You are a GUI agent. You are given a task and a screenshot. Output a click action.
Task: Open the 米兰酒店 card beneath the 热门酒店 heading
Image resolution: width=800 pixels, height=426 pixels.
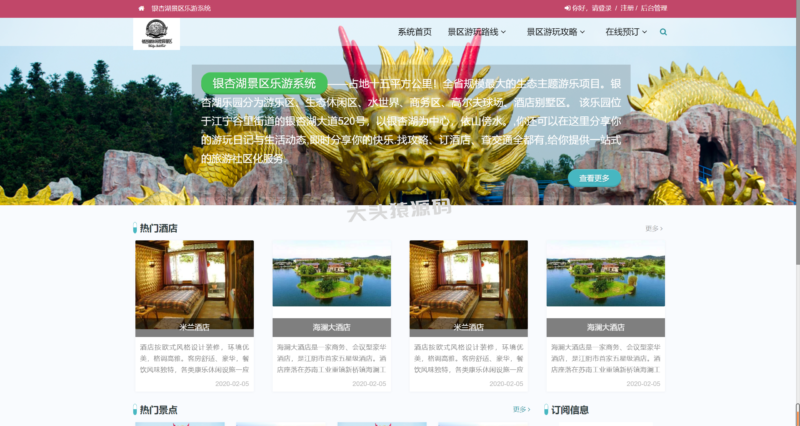[x=194, y=316]
